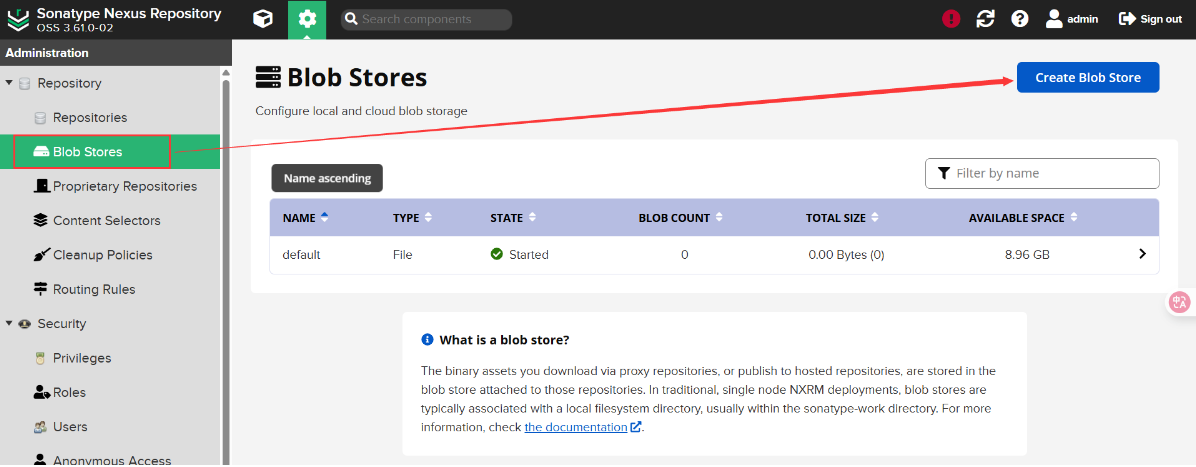
Task: Focus the Filter by name field
Action: (1042, 173)
